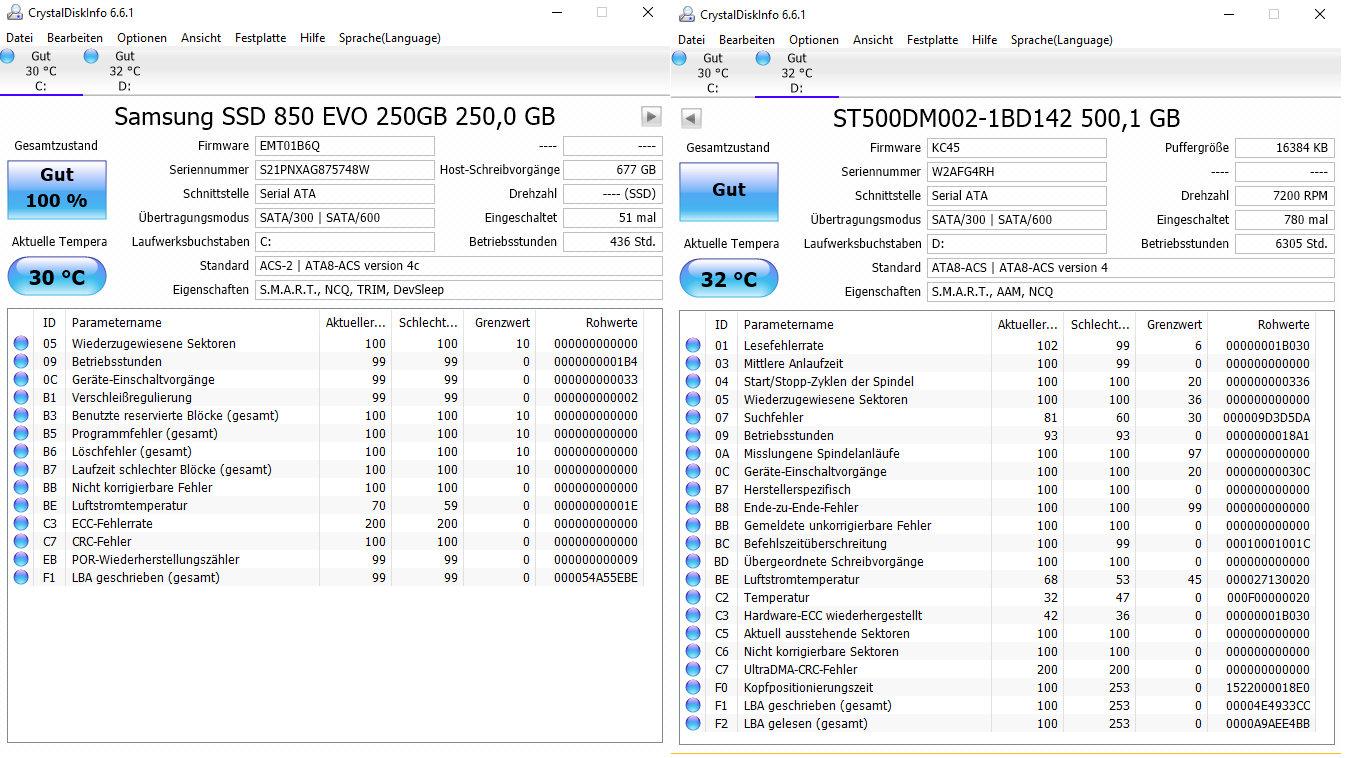1348x758 pixels.
Task: Click status orb for Befehlszeitüberschreitung row
Action: point(693,543)
